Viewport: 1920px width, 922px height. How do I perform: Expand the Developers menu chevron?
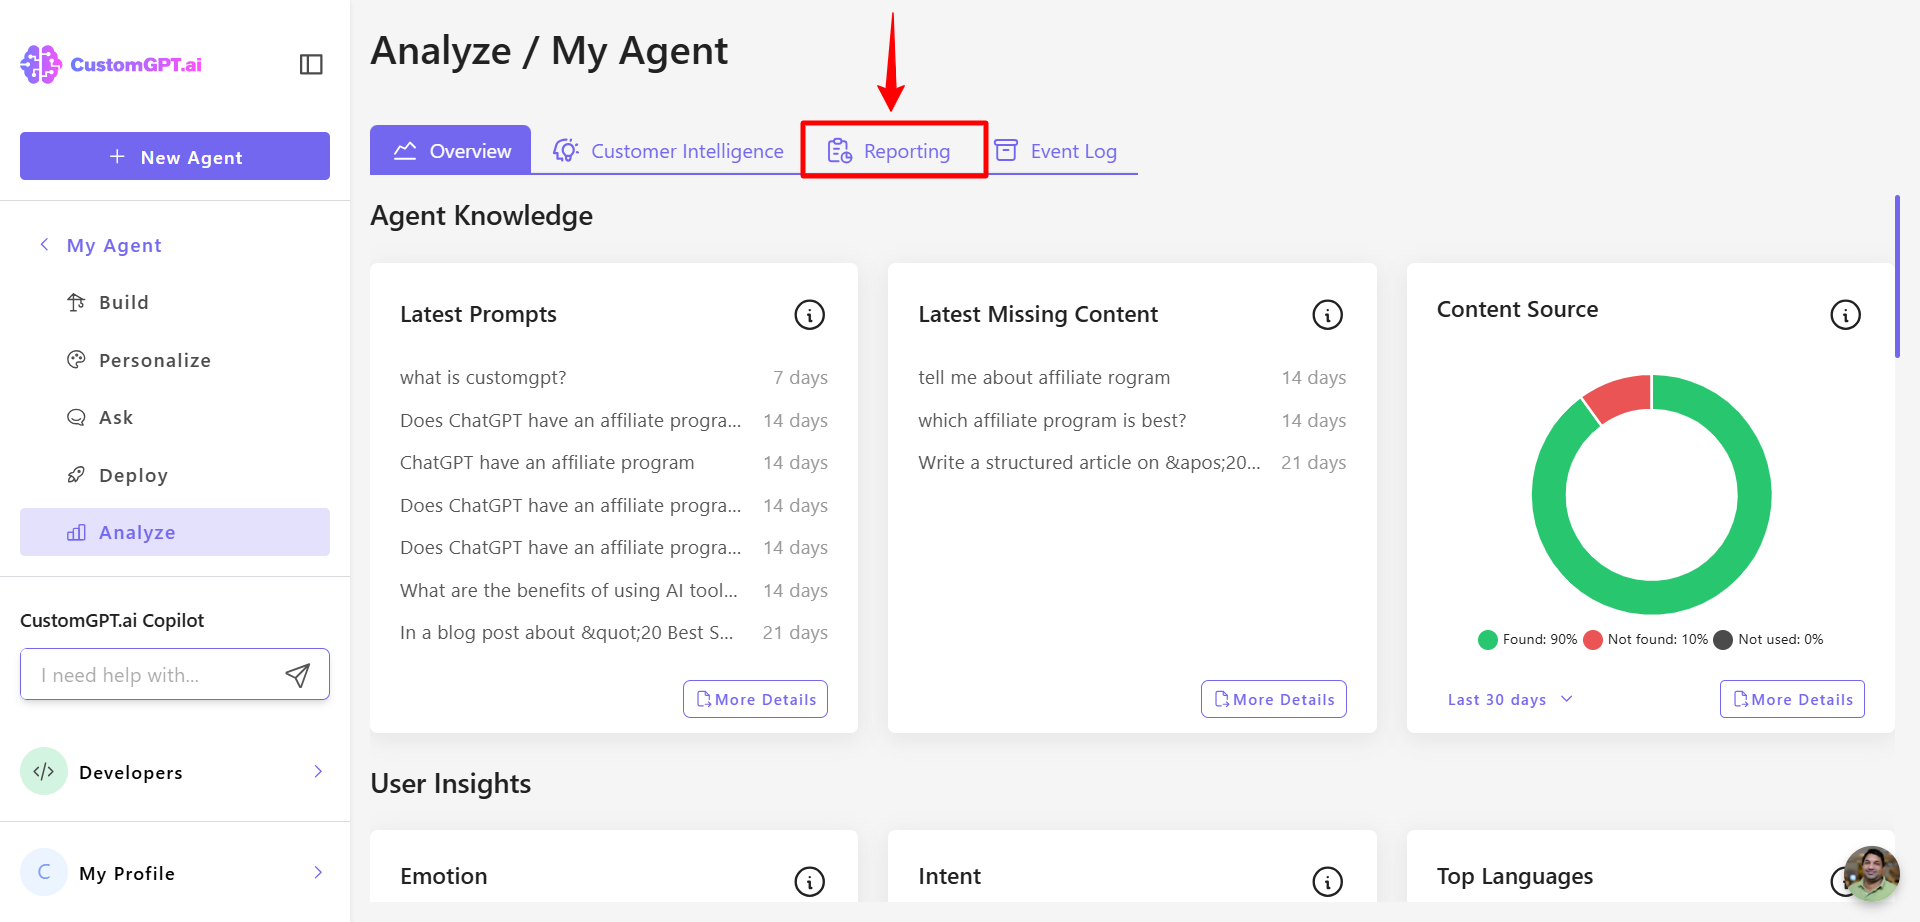[318, 771]
